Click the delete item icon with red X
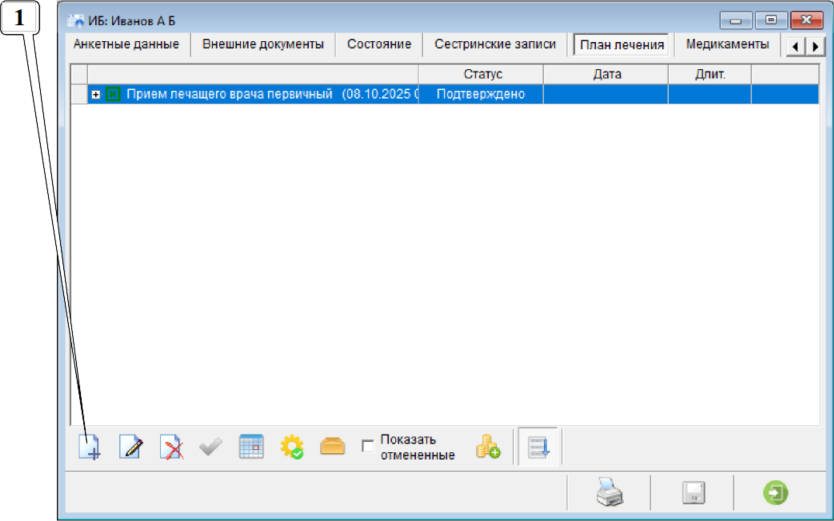The width and height of the screenshot is (834, 521). click(x=171, y=447)
